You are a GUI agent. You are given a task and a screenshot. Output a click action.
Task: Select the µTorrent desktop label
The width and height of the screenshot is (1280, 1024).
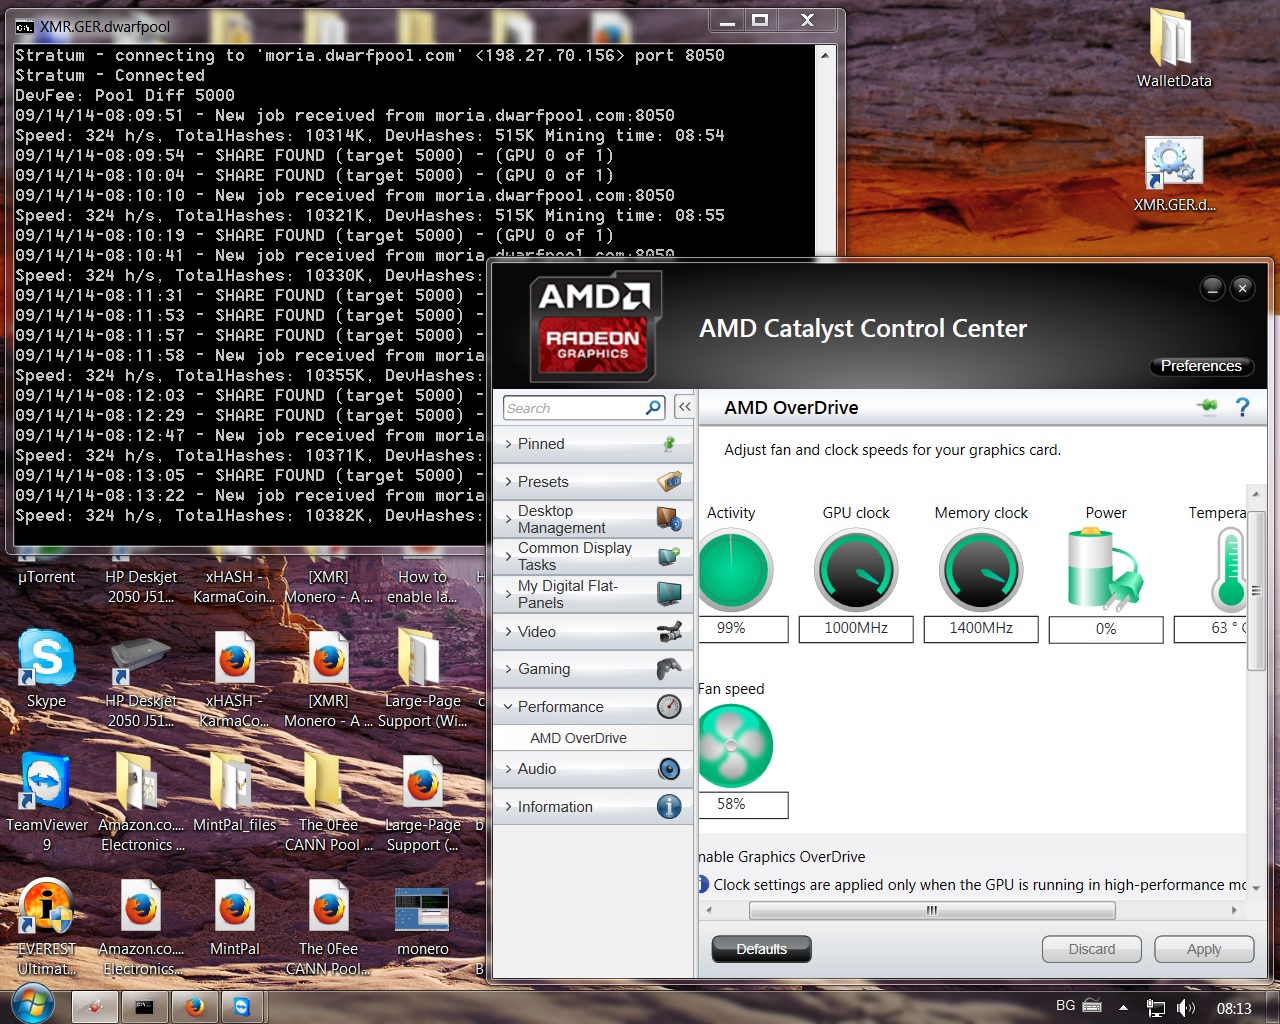[x=46, y=577]
